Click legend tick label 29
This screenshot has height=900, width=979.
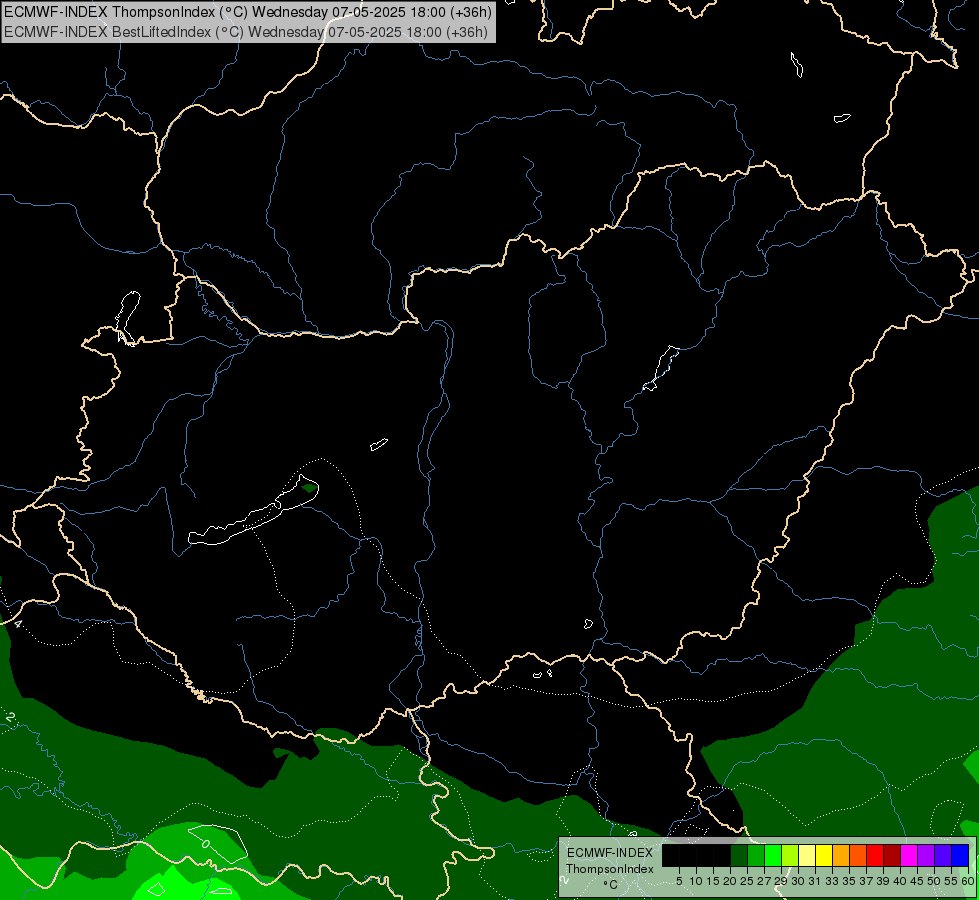point(781,881)
